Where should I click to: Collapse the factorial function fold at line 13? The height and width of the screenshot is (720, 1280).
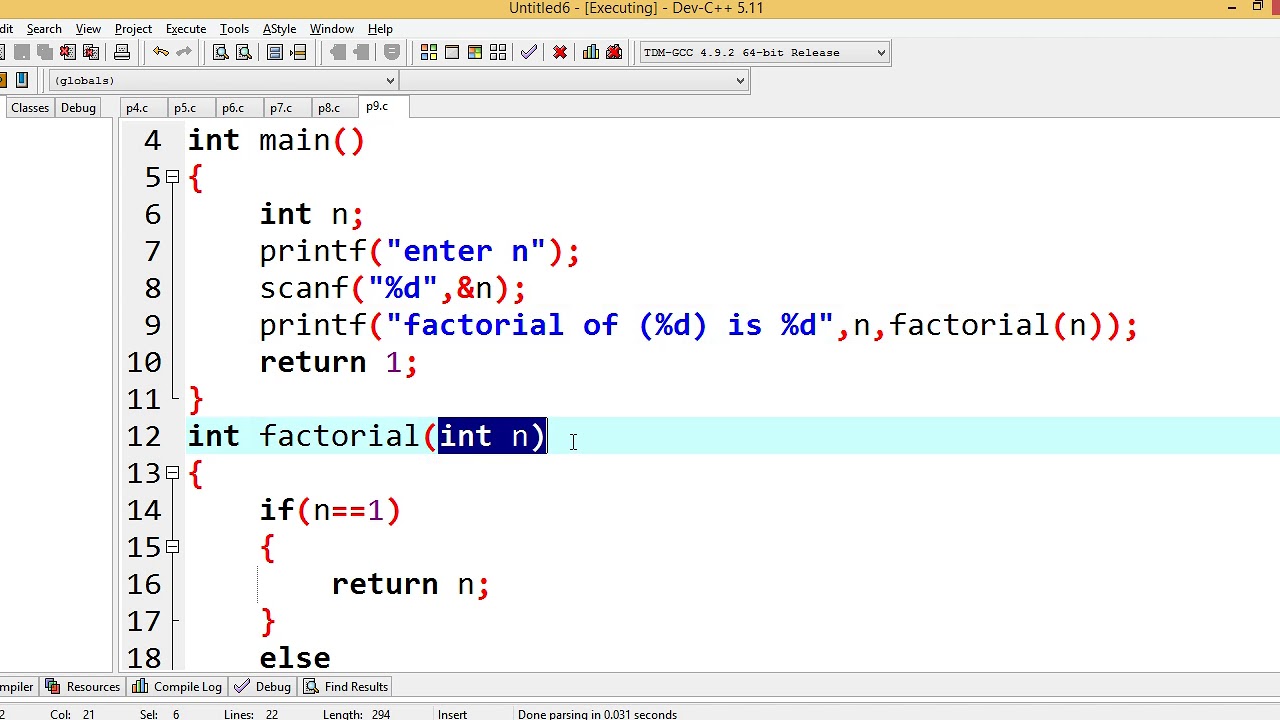point(172,473)
